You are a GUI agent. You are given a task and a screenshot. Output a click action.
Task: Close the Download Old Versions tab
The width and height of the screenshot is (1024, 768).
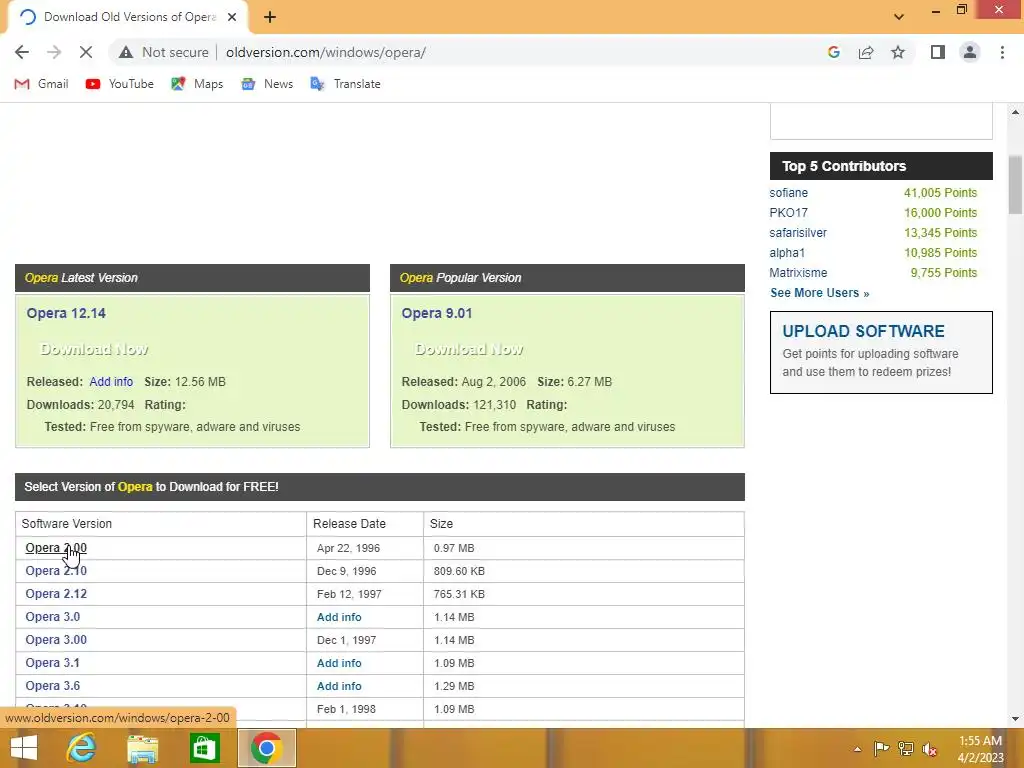pos(232,17)
